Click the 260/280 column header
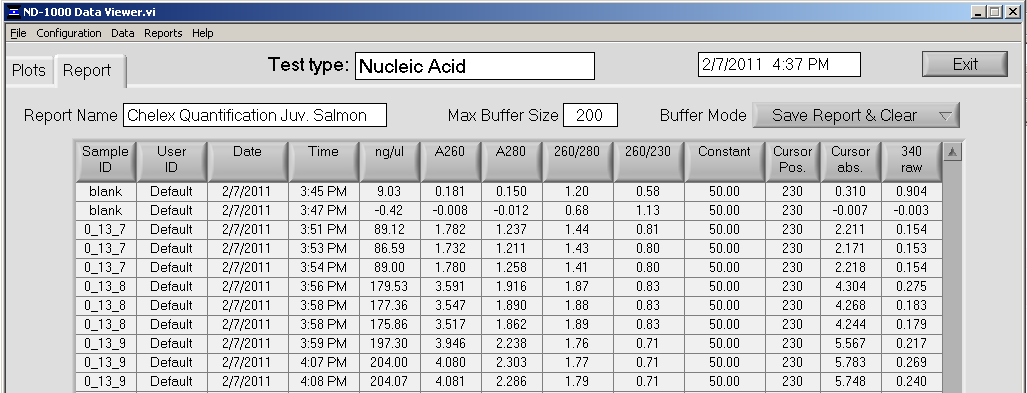The width and height of the screenshot is (1027, 393). coord(578,160)
